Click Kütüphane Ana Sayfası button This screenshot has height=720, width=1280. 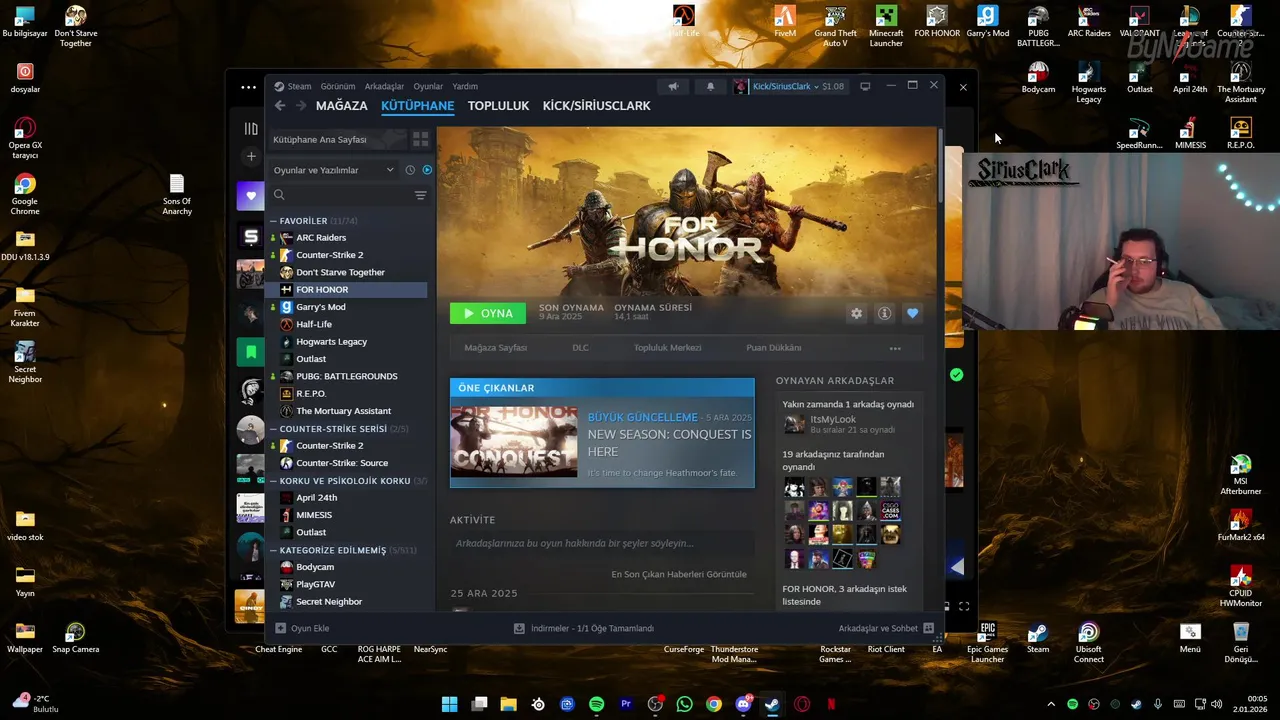coord(337,139)
